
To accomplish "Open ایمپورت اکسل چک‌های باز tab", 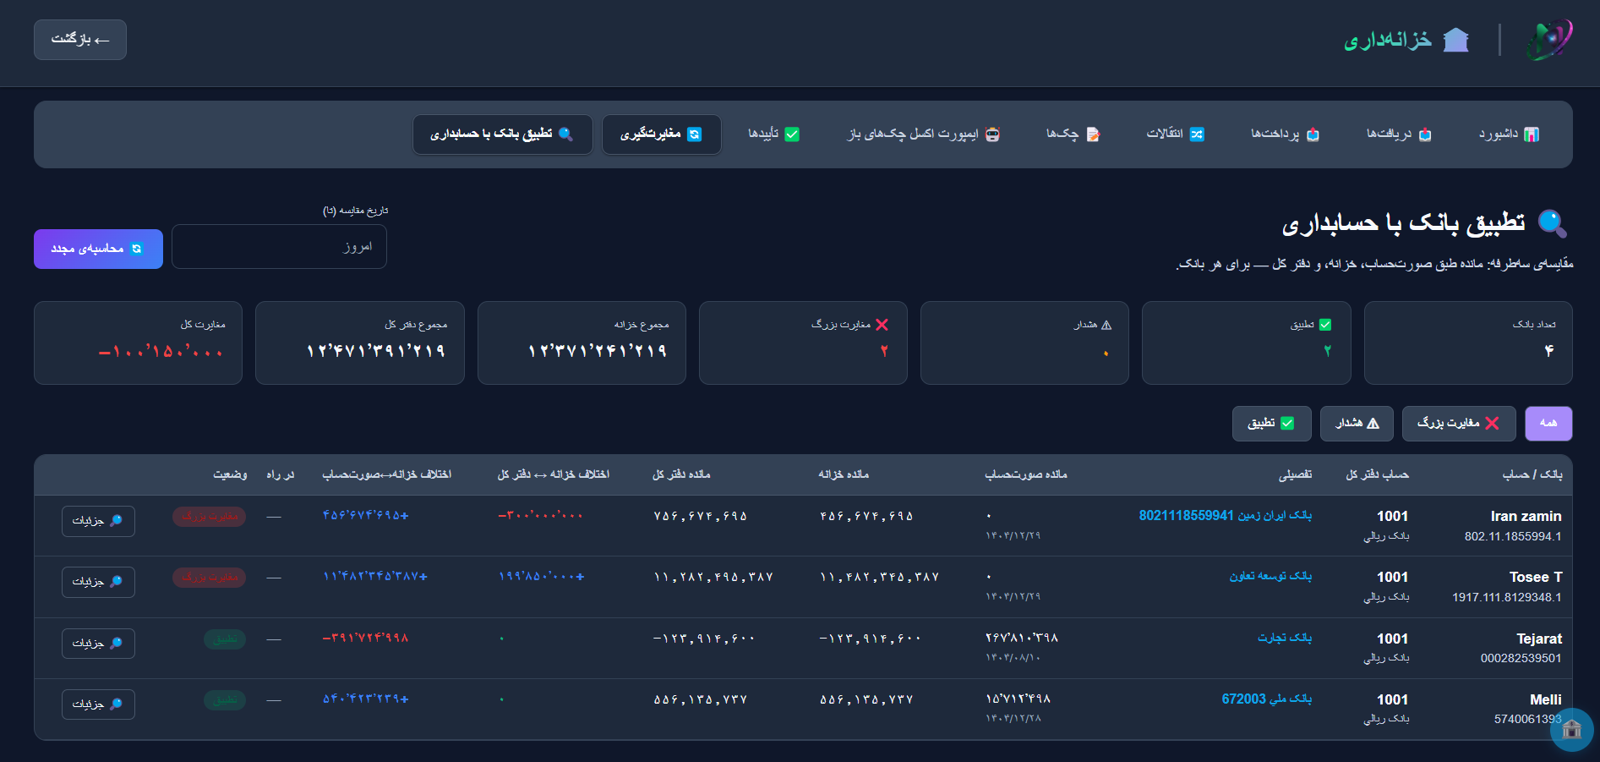I will click(x=924, y=134).
